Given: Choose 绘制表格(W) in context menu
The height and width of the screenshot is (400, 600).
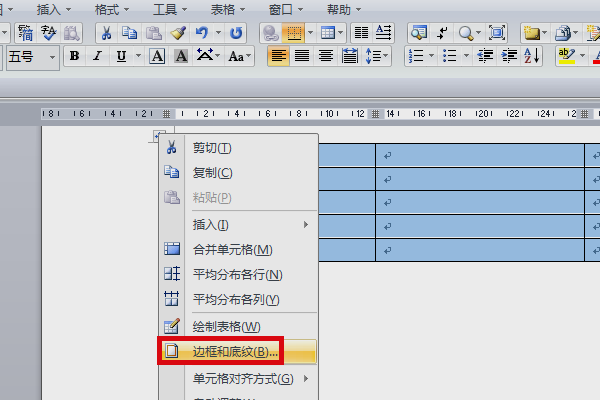Looking at the screenshot, I should (238, 327).
